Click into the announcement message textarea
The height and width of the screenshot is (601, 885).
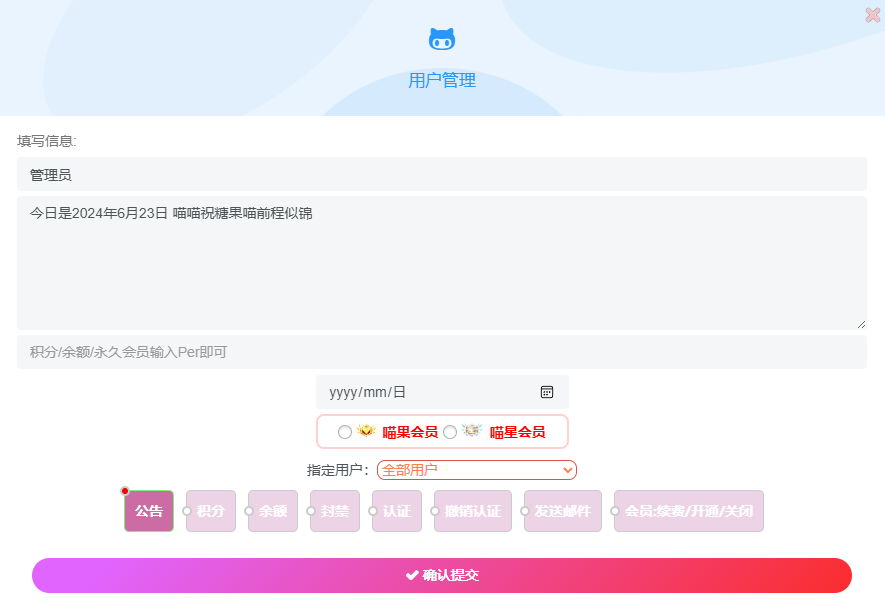[x=442, y=263]
